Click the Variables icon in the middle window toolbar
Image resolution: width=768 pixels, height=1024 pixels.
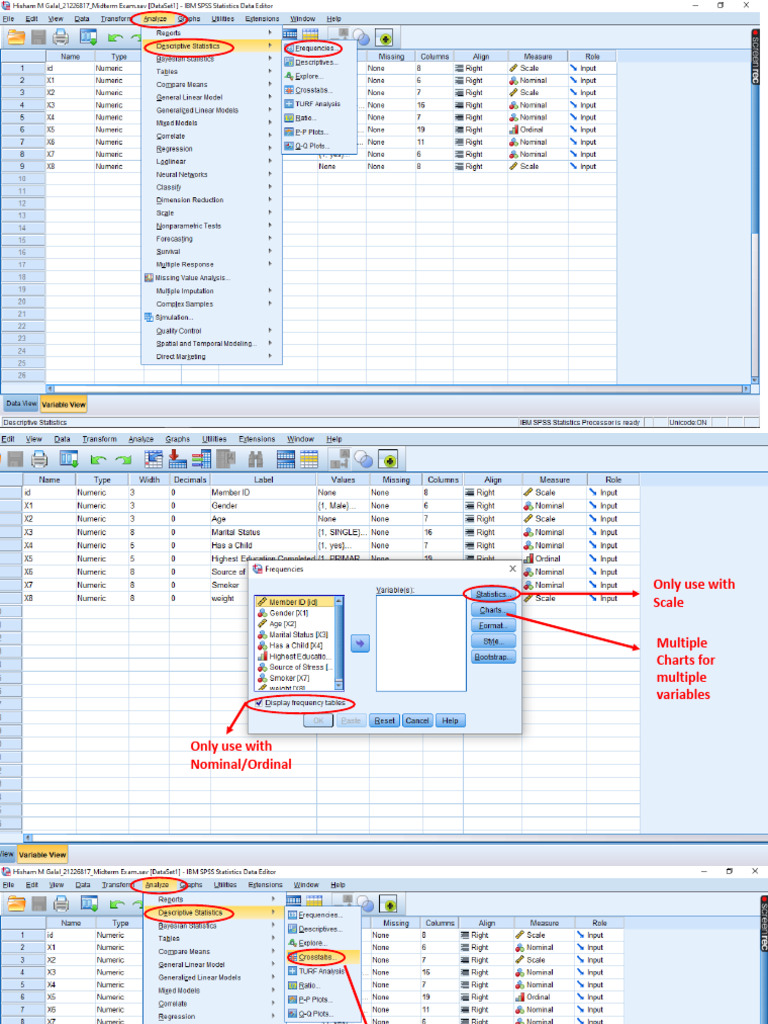pyautogui.click(x=201, y=460)
